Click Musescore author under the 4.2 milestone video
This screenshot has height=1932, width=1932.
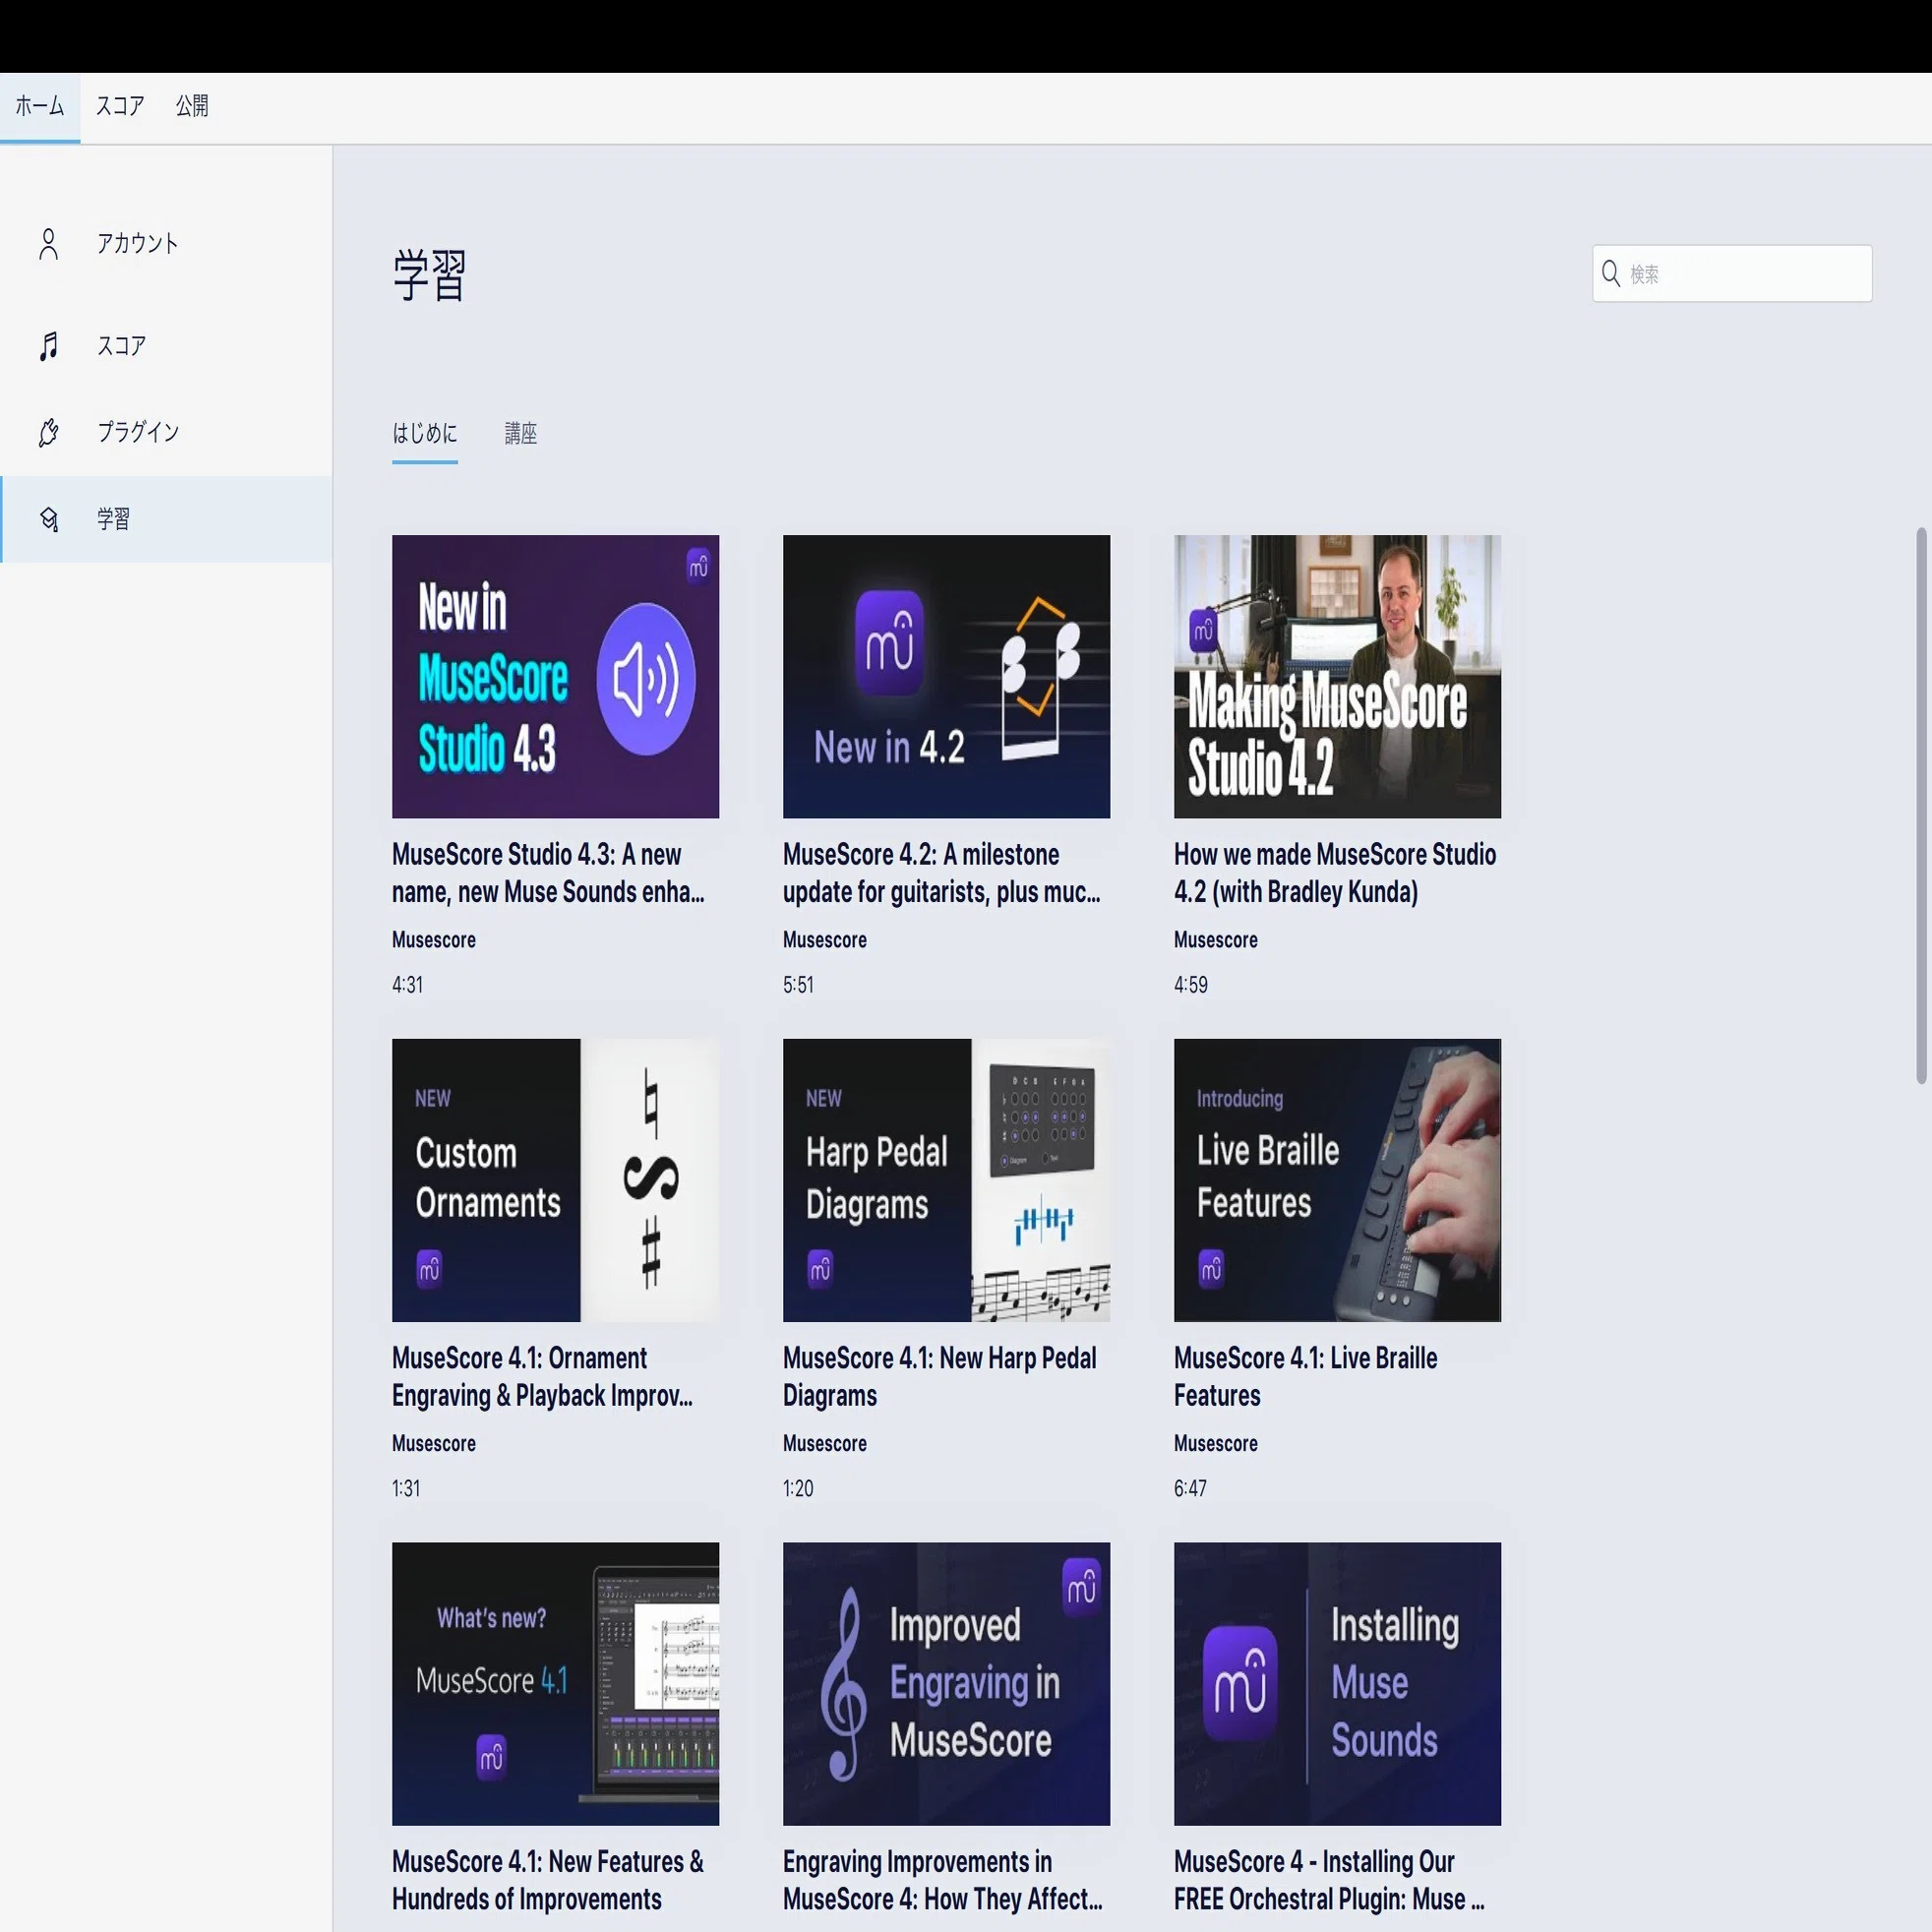click(825, 940)
